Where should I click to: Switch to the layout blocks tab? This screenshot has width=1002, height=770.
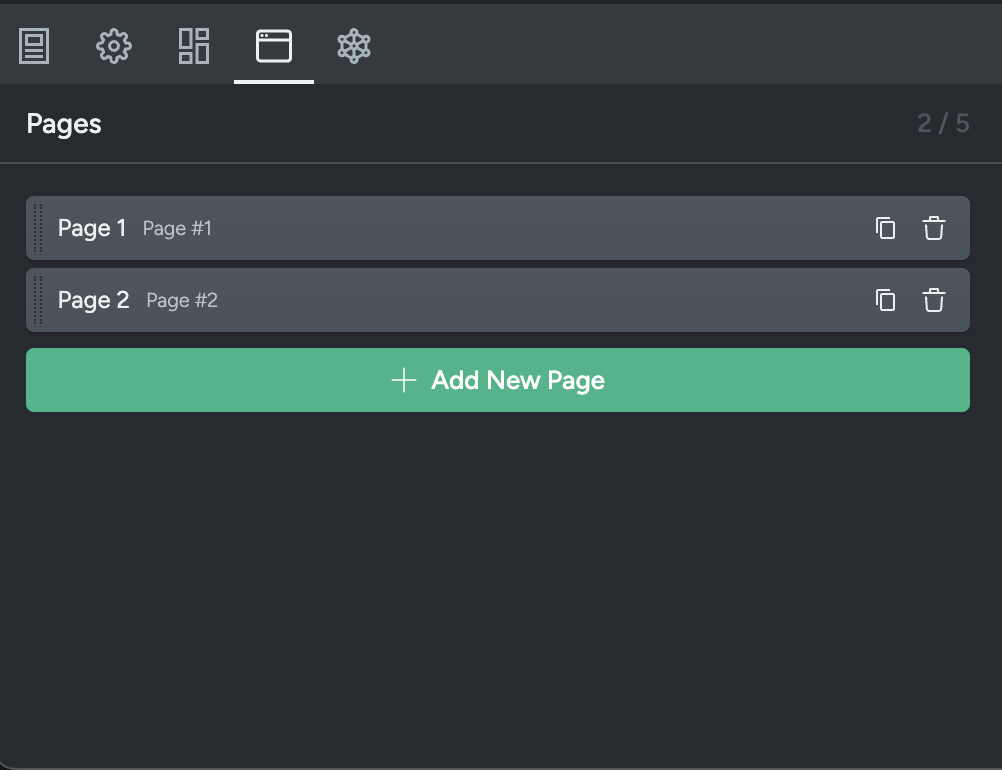(194, 46)
